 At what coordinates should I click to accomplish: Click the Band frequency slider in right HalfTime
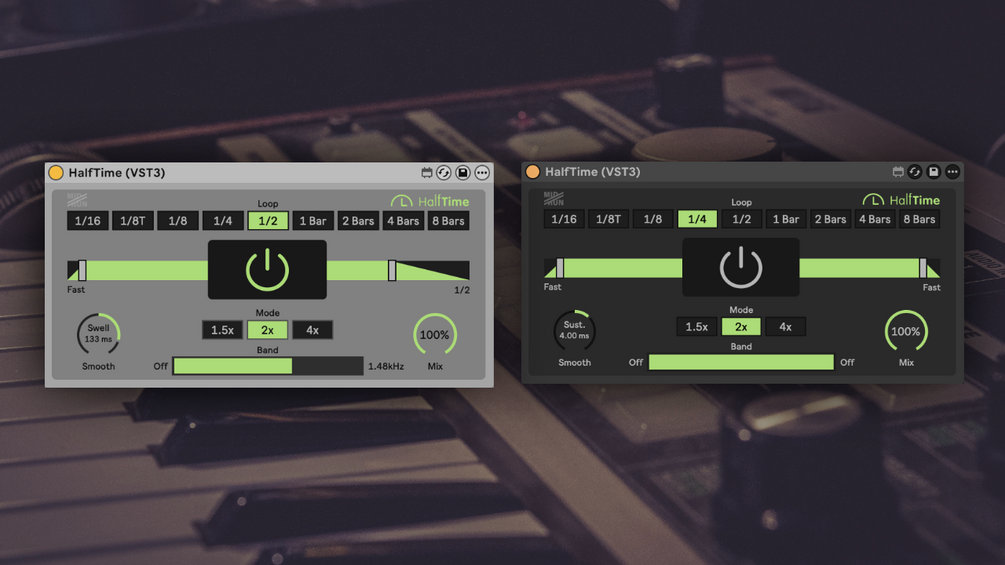point(742,363)
